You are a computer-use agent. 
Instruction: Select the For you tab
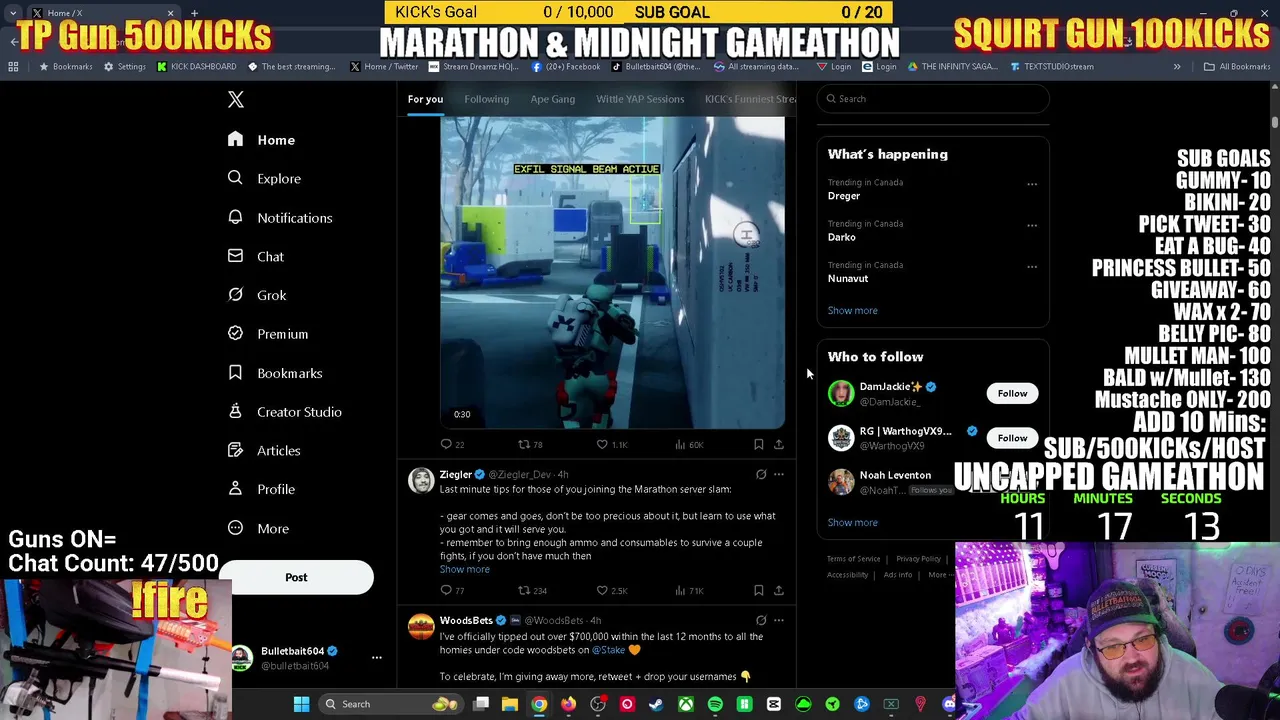[425, 99]
